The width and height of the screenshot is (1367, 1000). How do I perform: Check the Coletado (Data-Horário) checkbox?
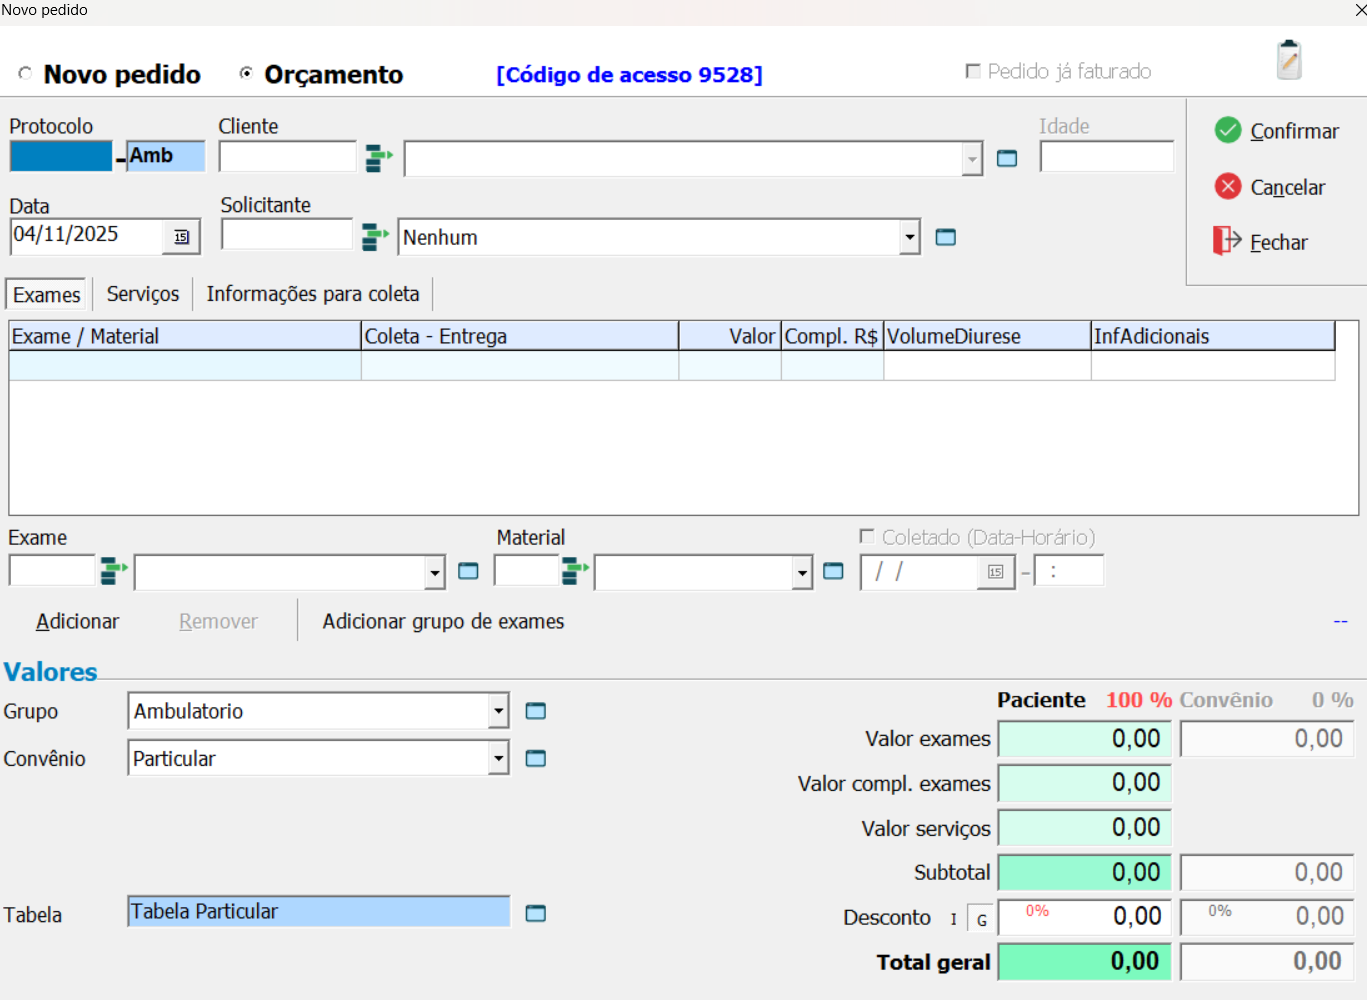tap(867, 537)
